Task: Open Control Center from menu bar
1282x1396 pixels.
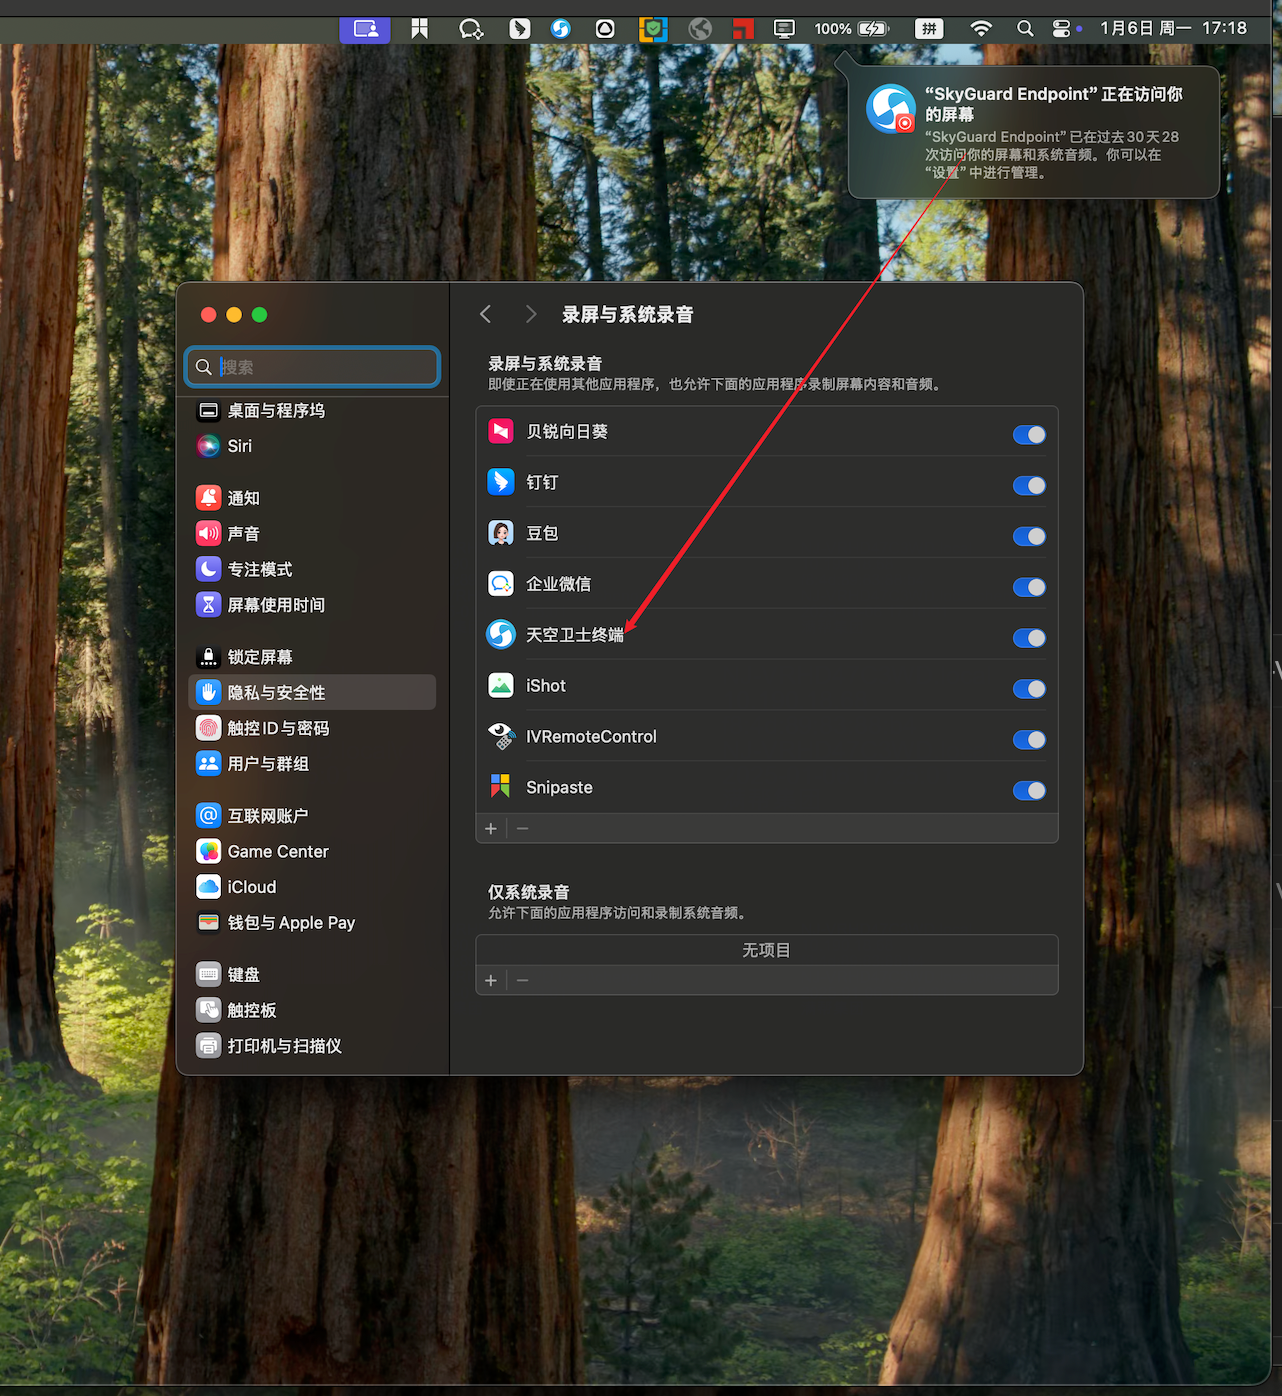Action: (1062, 29)
